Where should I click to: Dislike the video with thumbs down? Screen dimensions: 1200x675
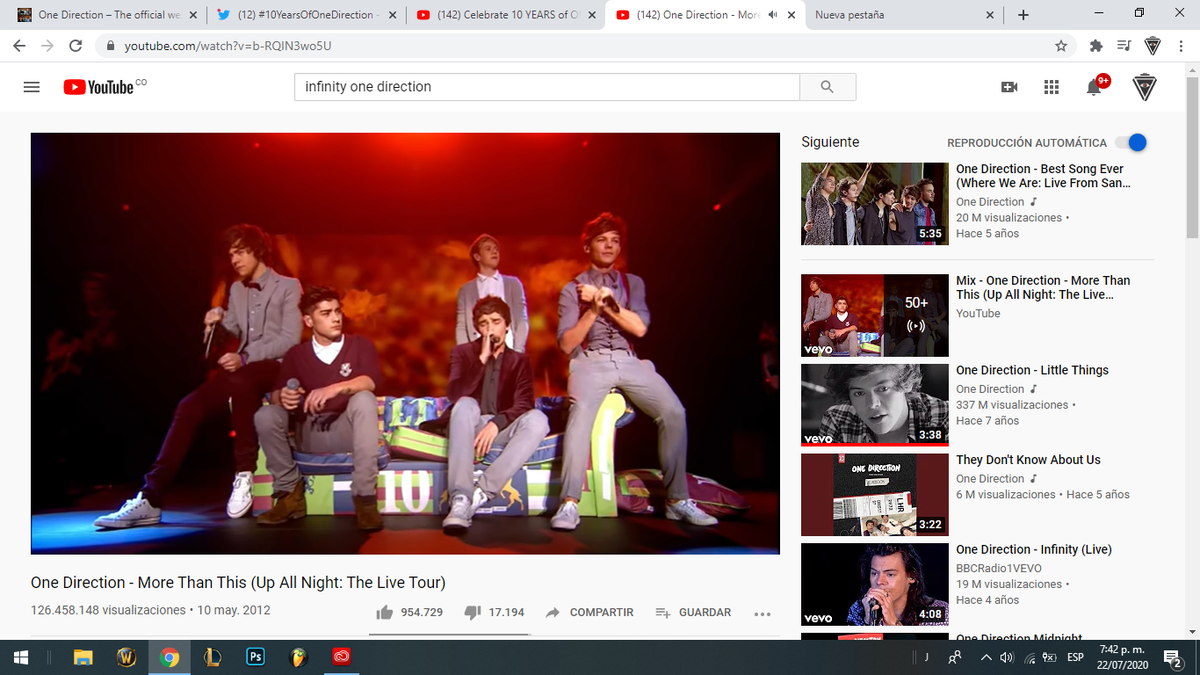pos(473,612)
